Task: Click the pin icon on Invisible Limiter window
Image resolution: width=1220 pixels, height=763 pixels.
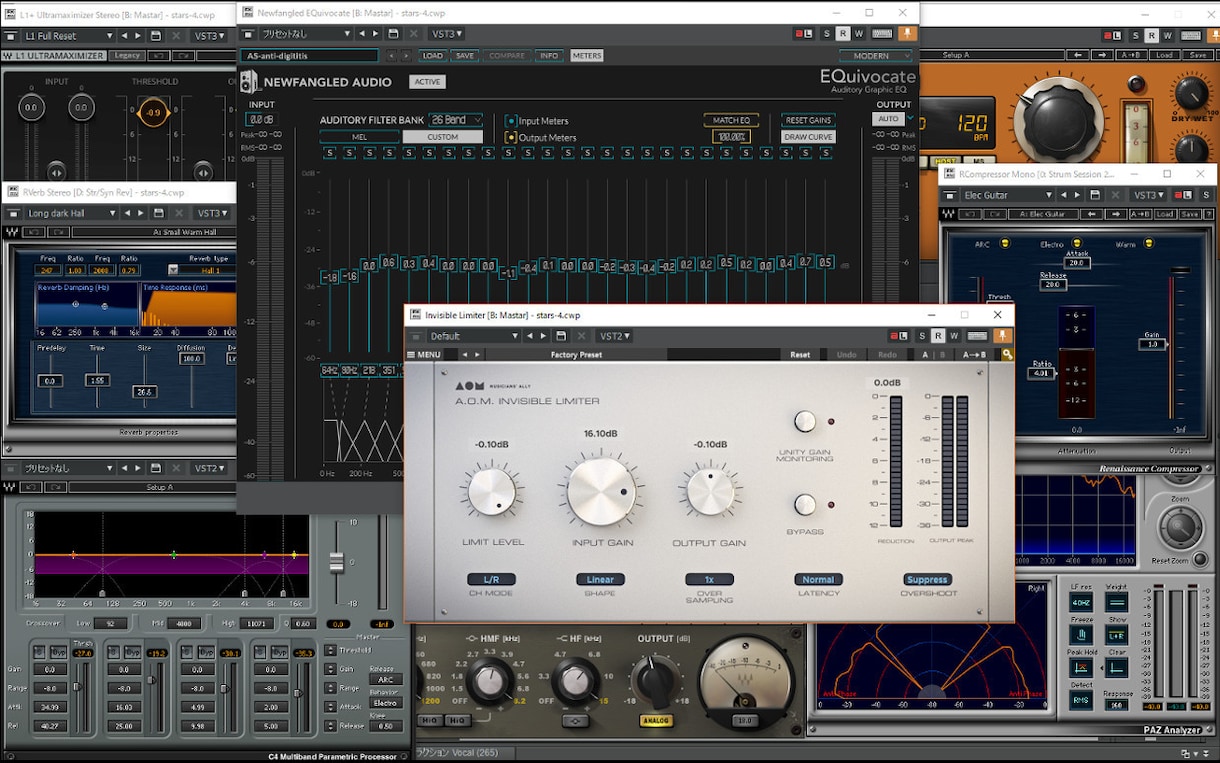Action: pos(1003,336)
